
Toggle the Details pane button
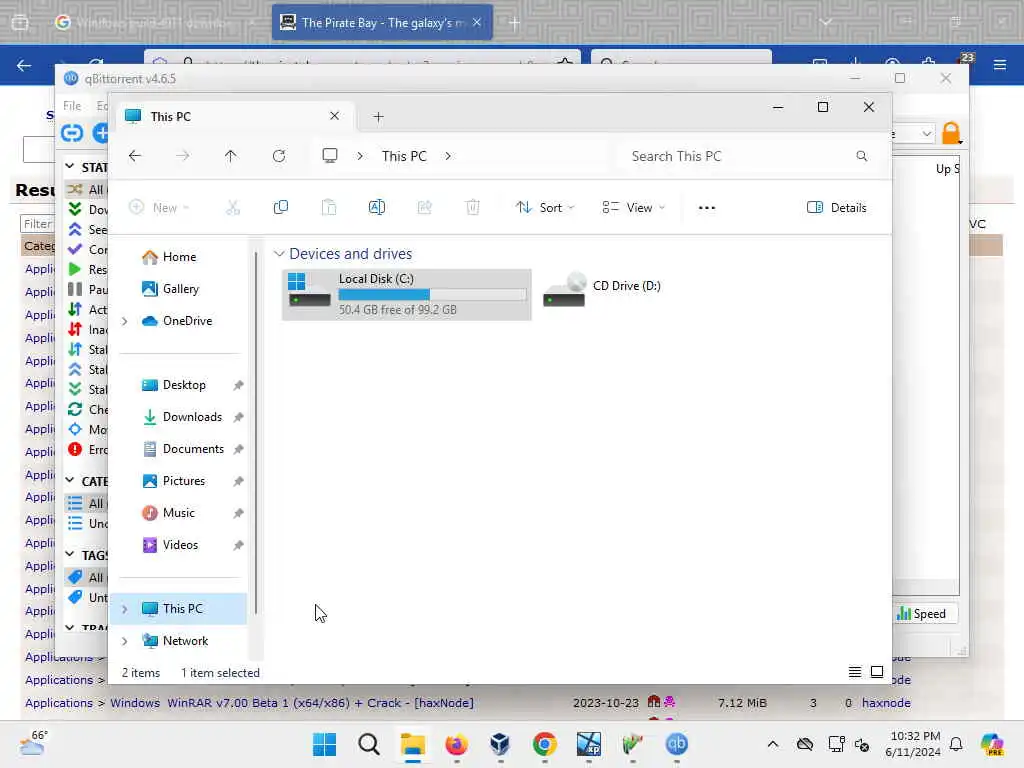point(837,208)
